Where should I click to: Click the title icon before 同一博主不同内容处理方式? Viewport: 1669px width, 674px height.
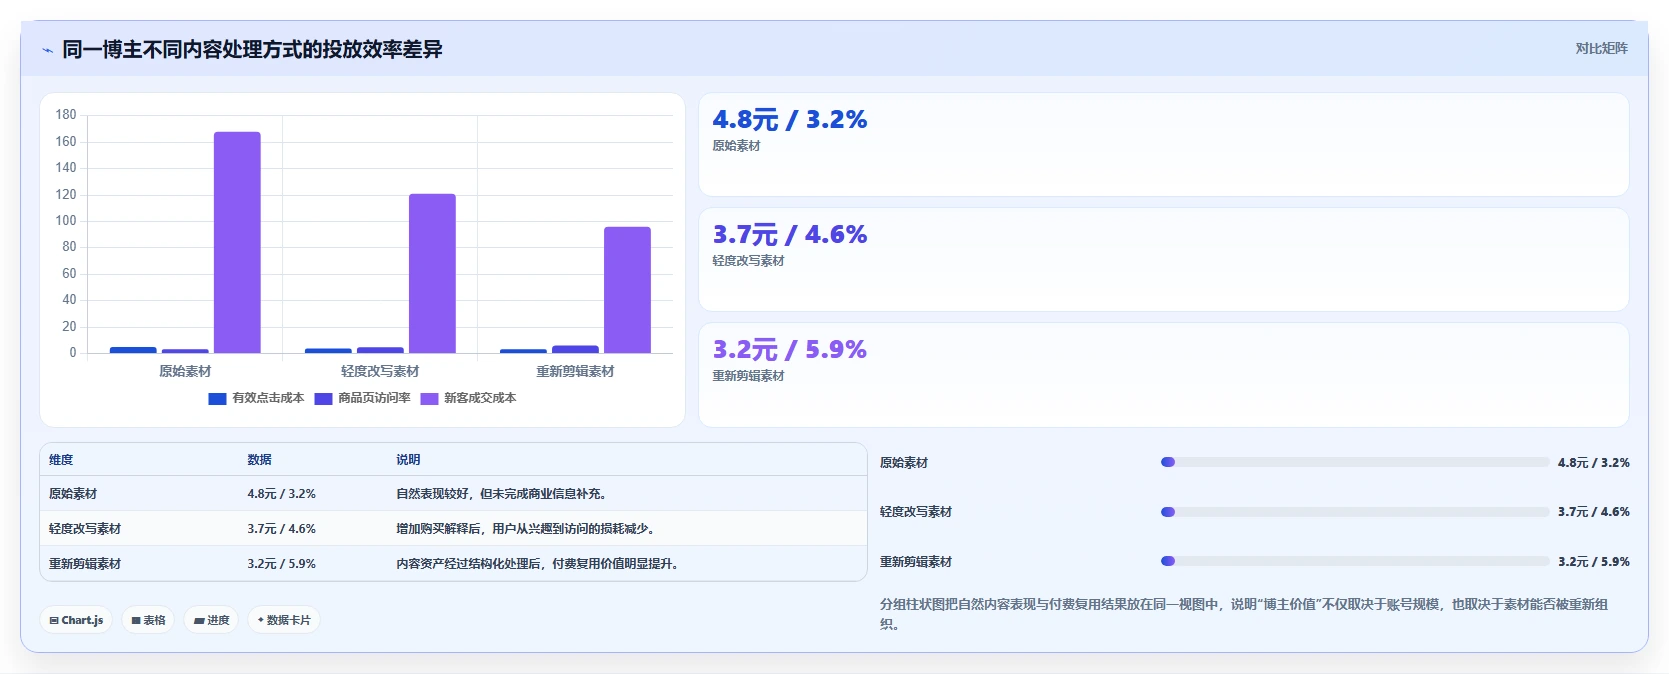coord(47,50)
